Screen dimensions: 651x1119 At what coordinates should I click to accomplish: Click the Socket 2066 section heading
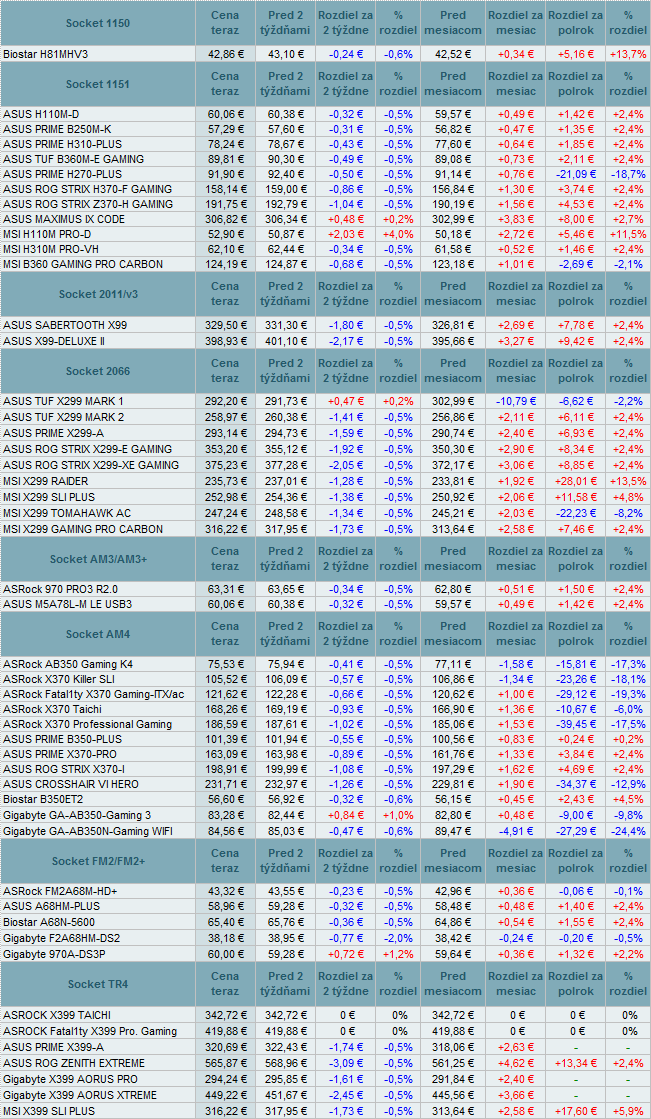click(x=97, y=371)
